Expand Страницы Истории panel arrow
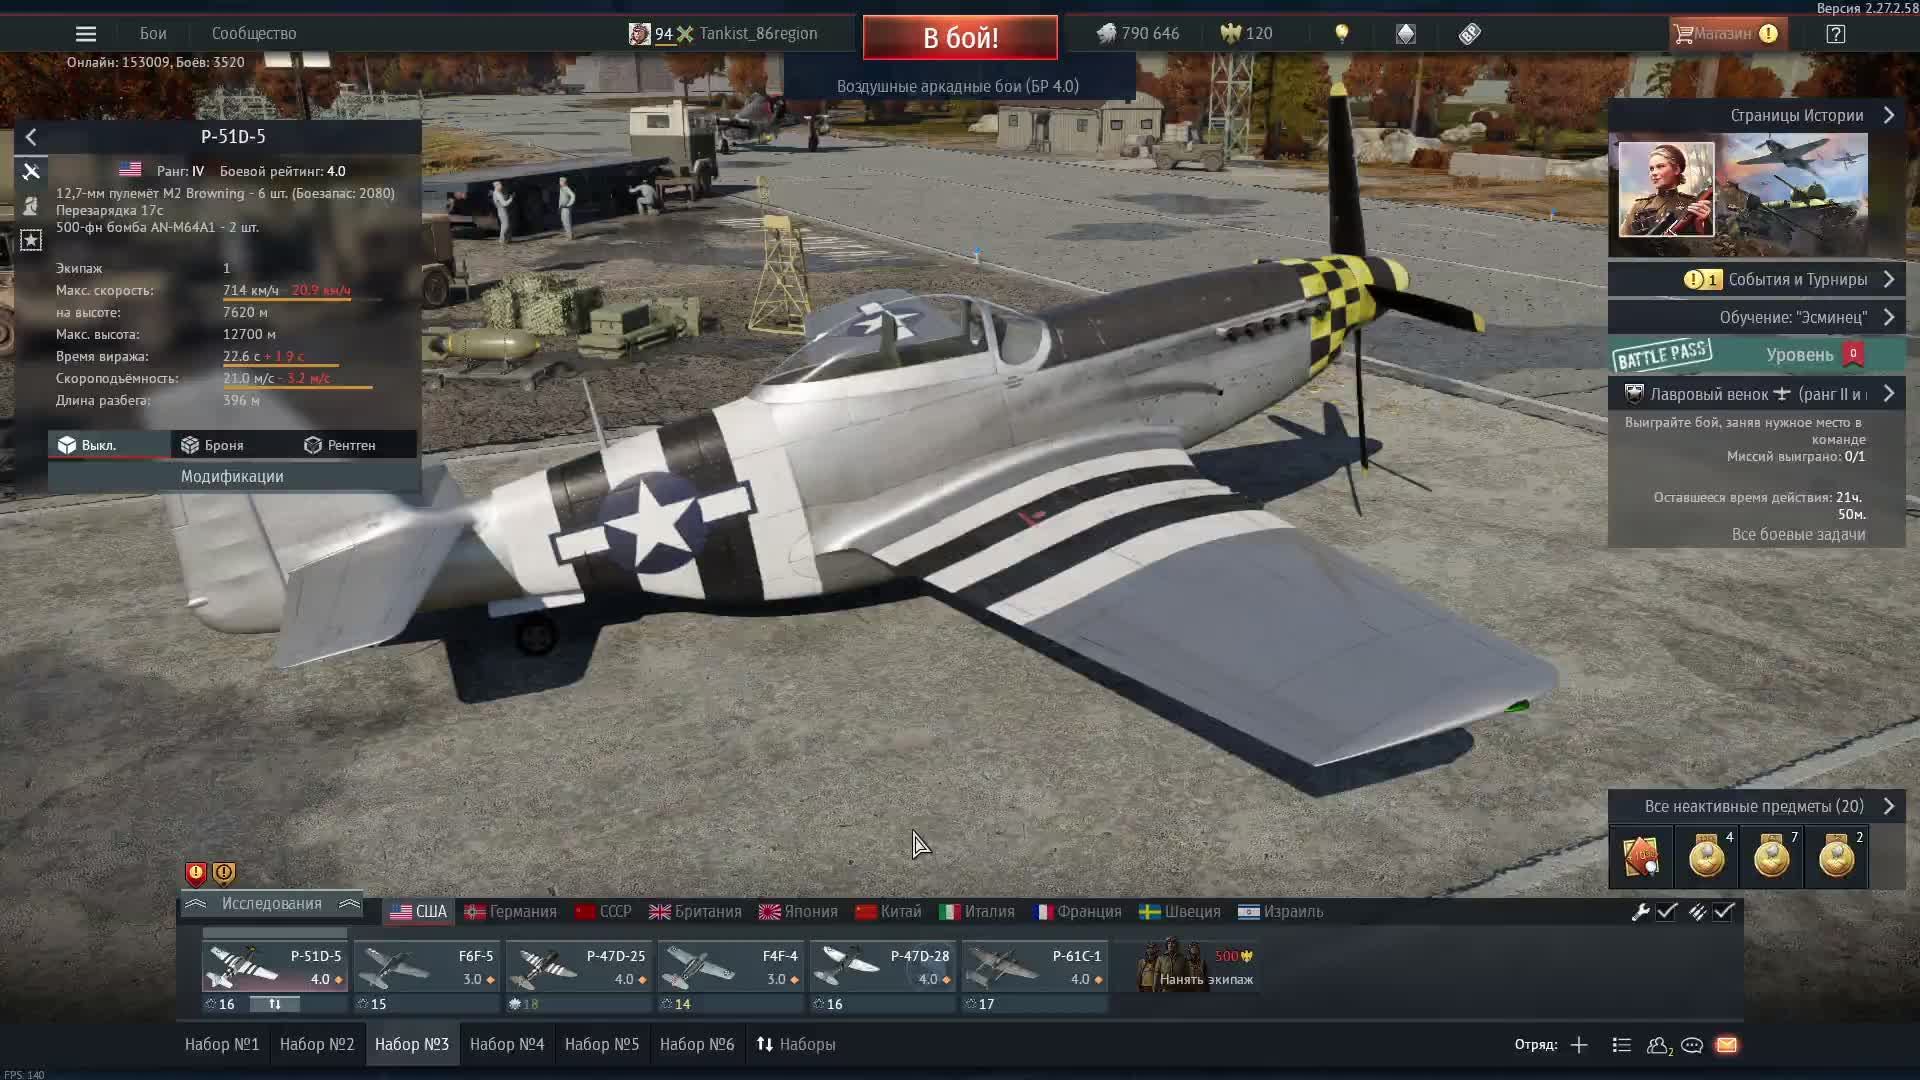Screen dimensions: 1920x1080 point(1888,115)
